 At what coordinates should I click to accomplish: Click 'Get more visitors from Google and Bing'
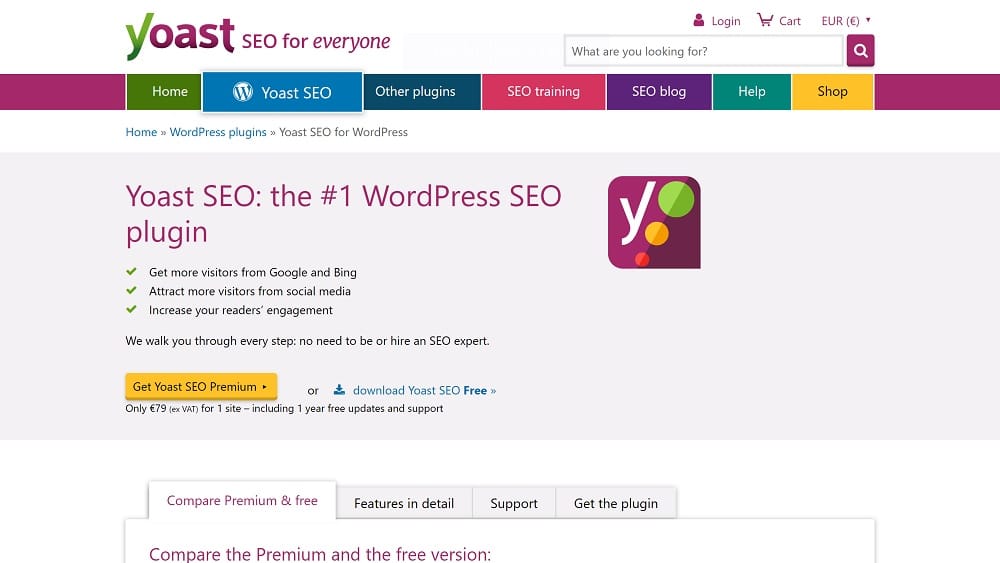(x=253, y=272)
